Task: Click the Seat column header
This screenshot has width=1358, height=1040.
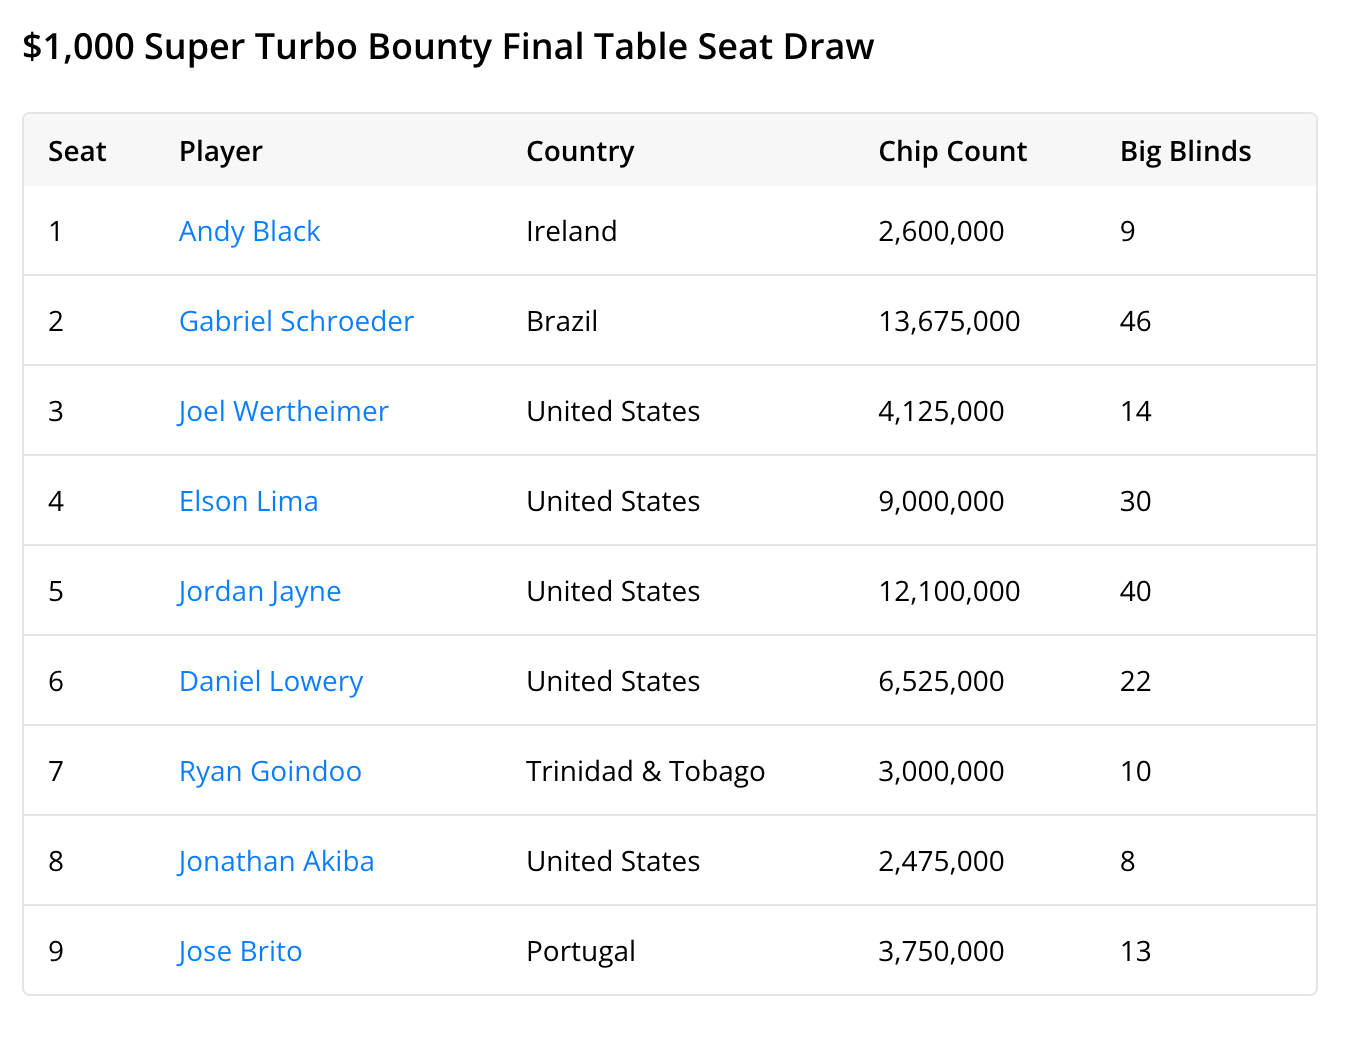Action: (x=77, y=151)
